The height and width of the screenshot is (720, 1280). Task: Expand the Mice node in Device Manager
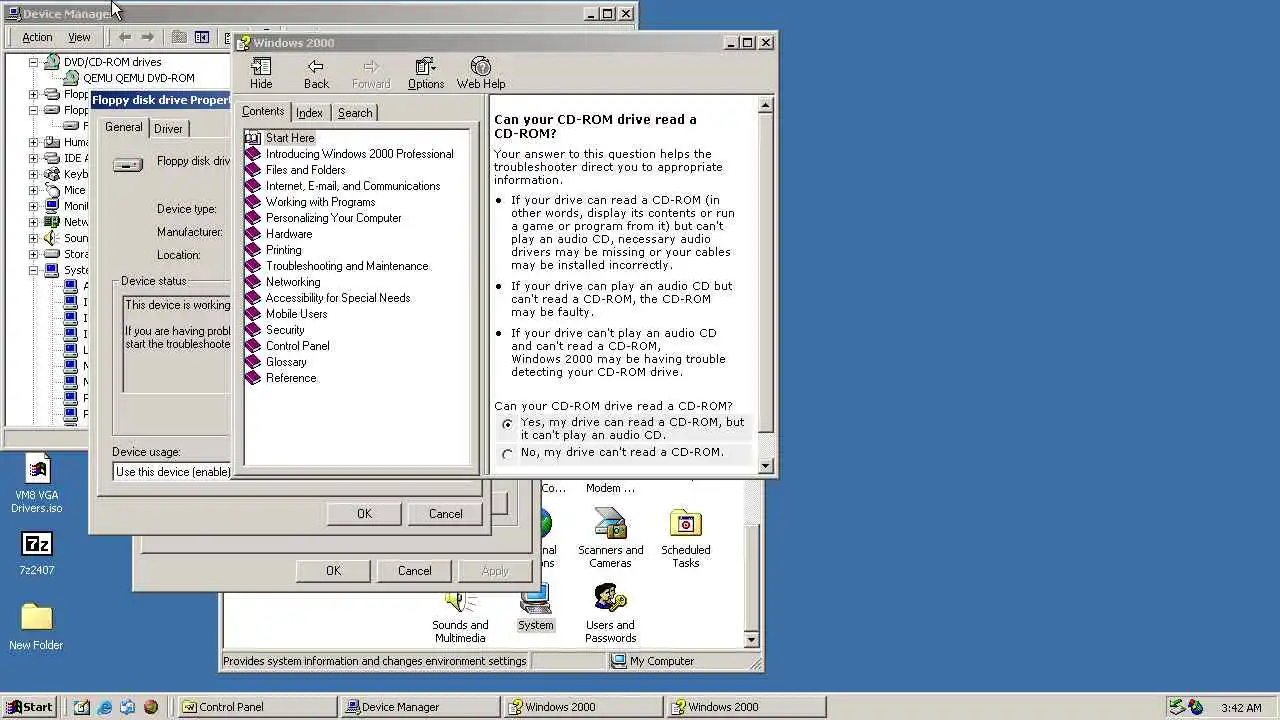tap(33, 190)
